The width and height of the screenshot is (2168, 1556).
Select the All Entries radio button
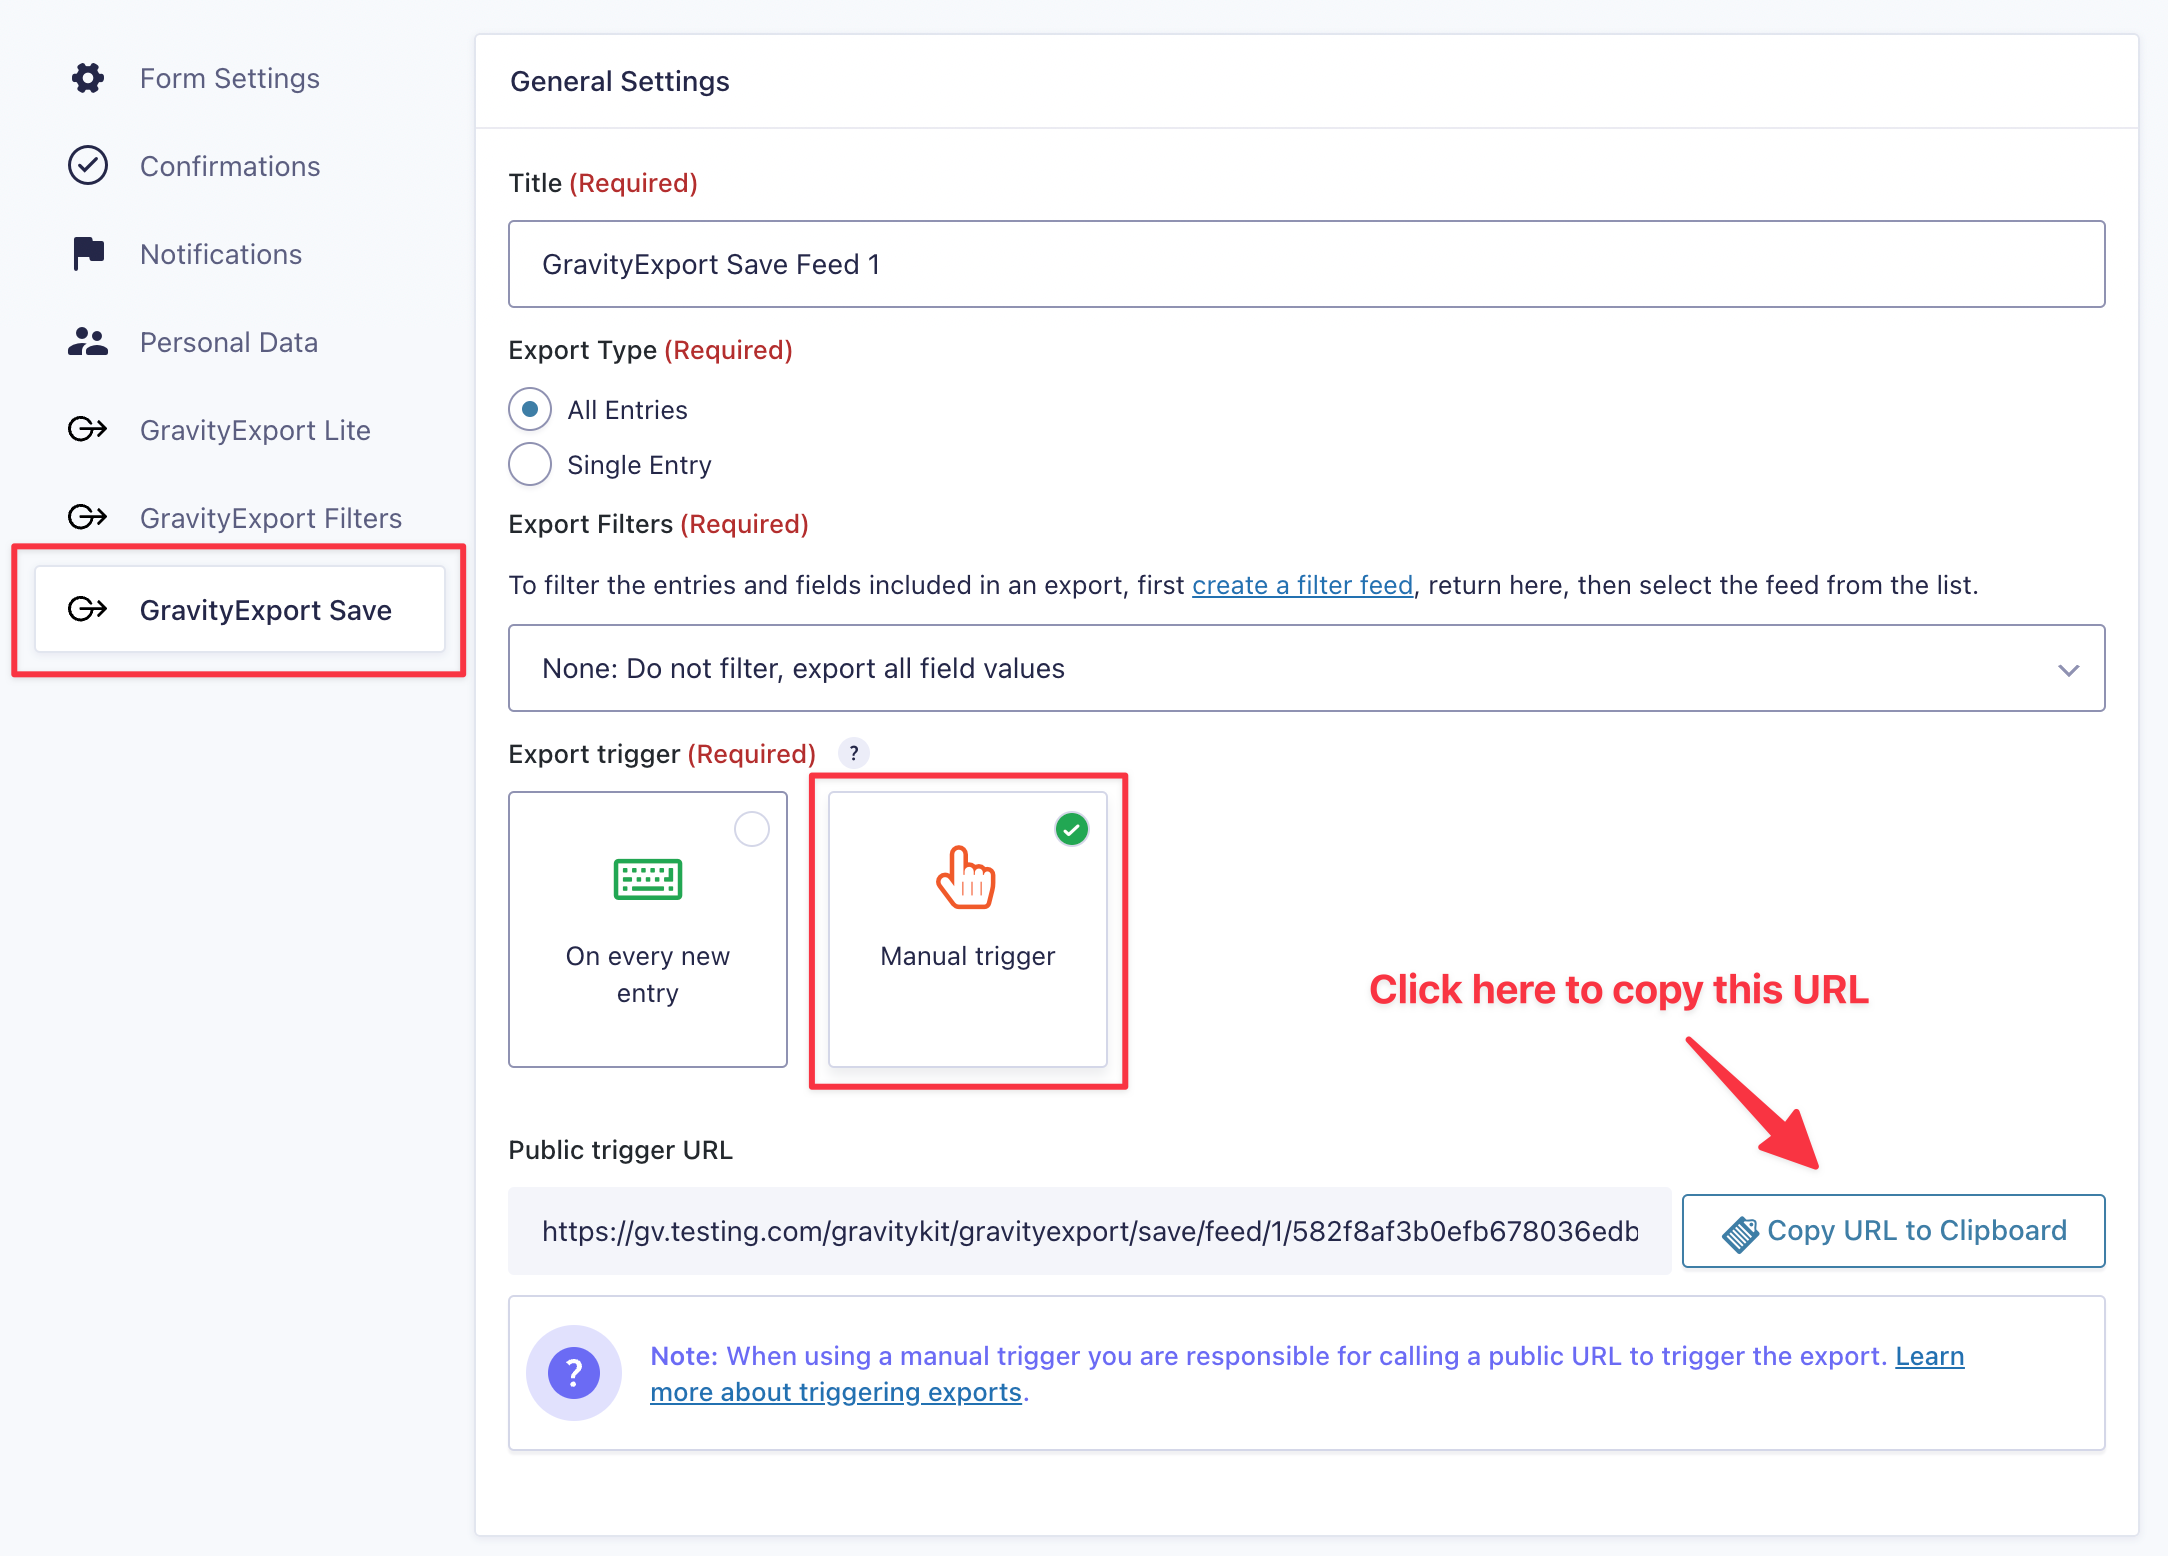click(530, 410)
